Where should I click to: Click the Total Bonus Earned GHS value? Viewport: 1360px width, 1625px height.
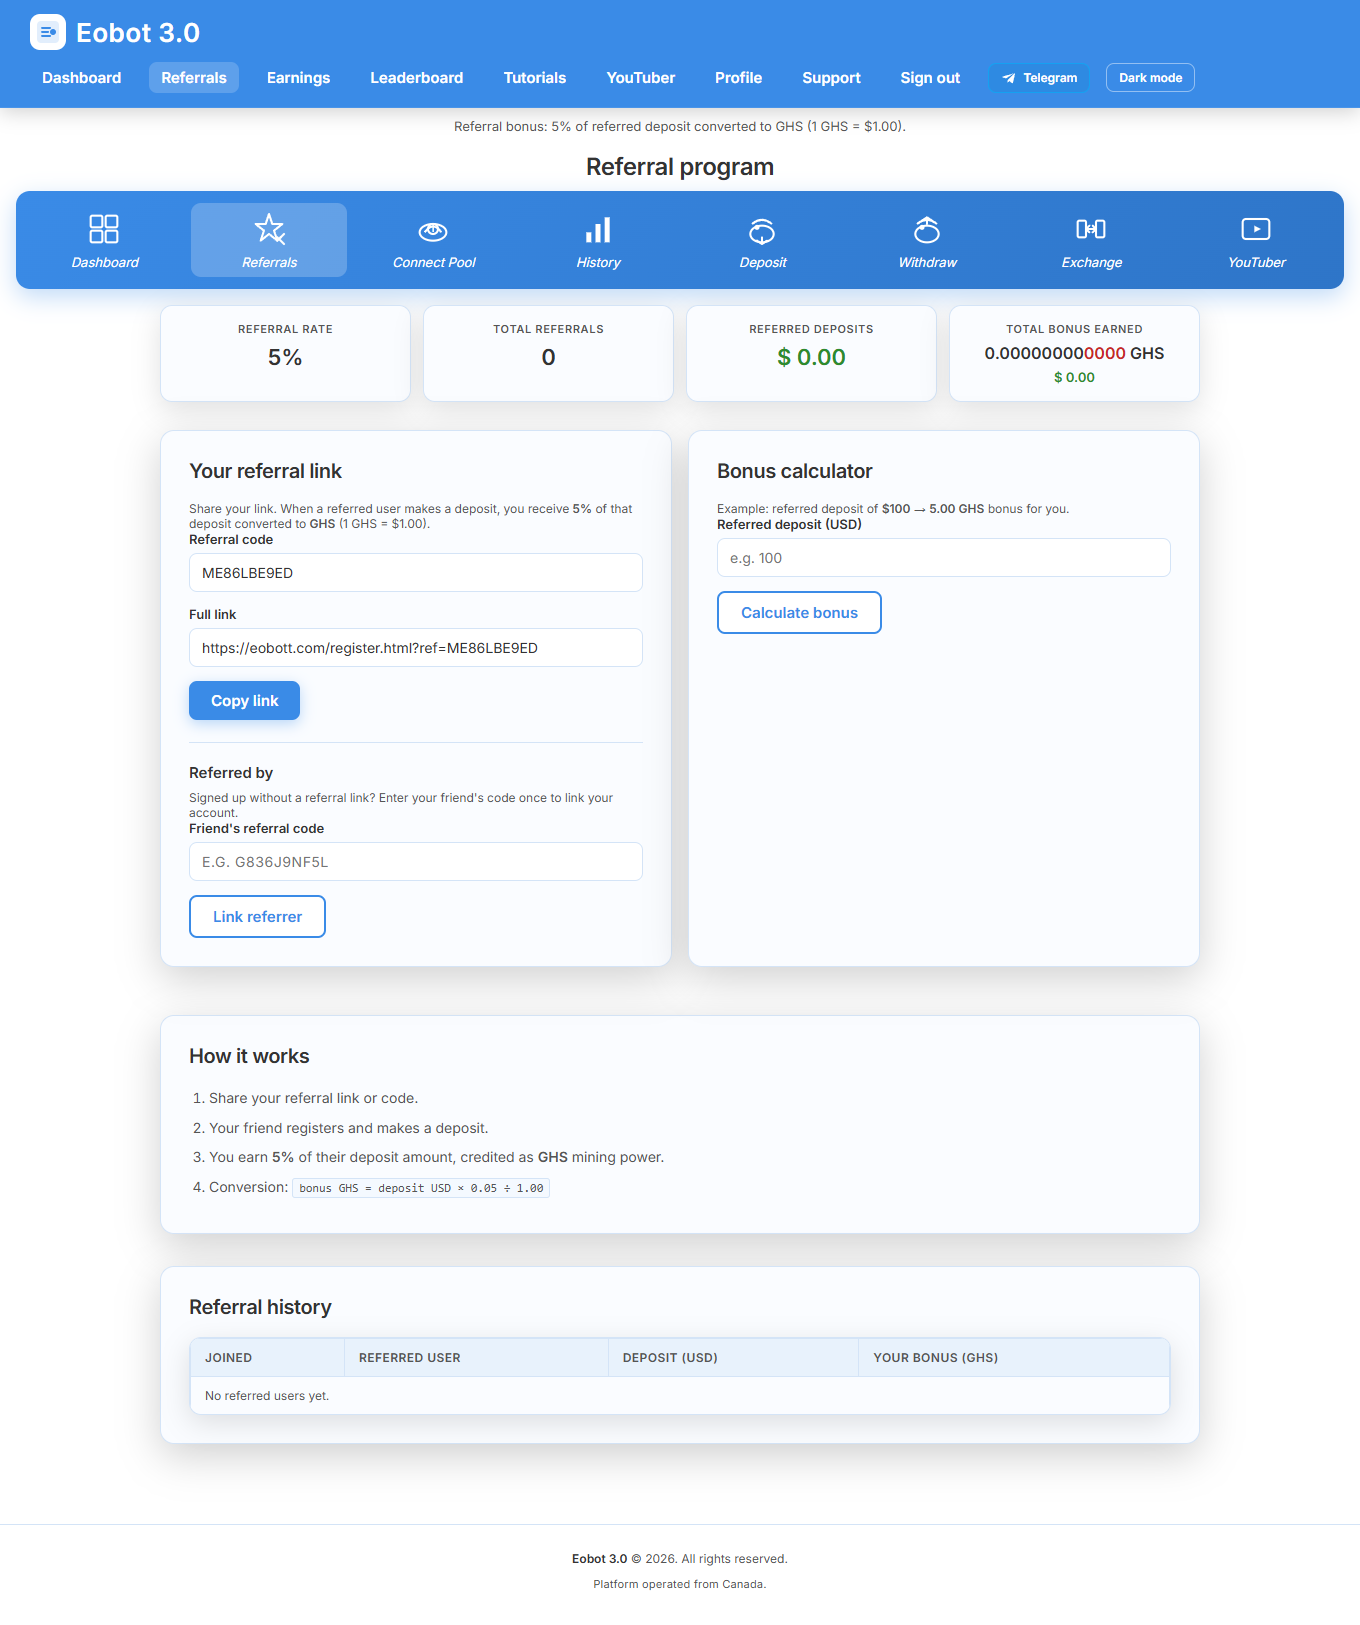1074,354
